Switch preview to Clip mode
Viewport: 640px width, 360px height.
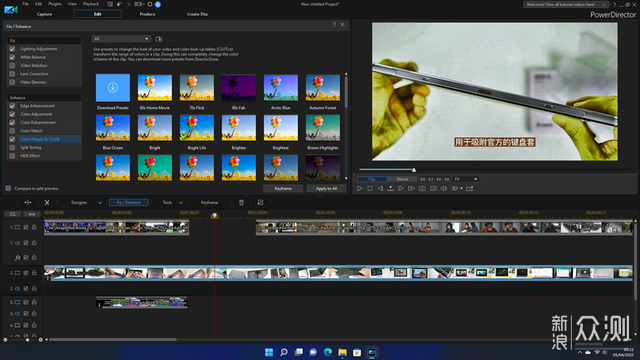pyautogui.click(x=371, y=179)
